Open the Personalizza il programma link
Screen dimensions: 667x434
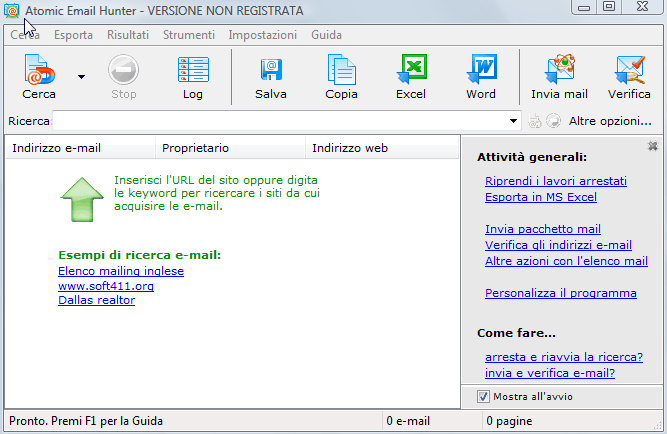pyautogui.click(x=560, y=293)
